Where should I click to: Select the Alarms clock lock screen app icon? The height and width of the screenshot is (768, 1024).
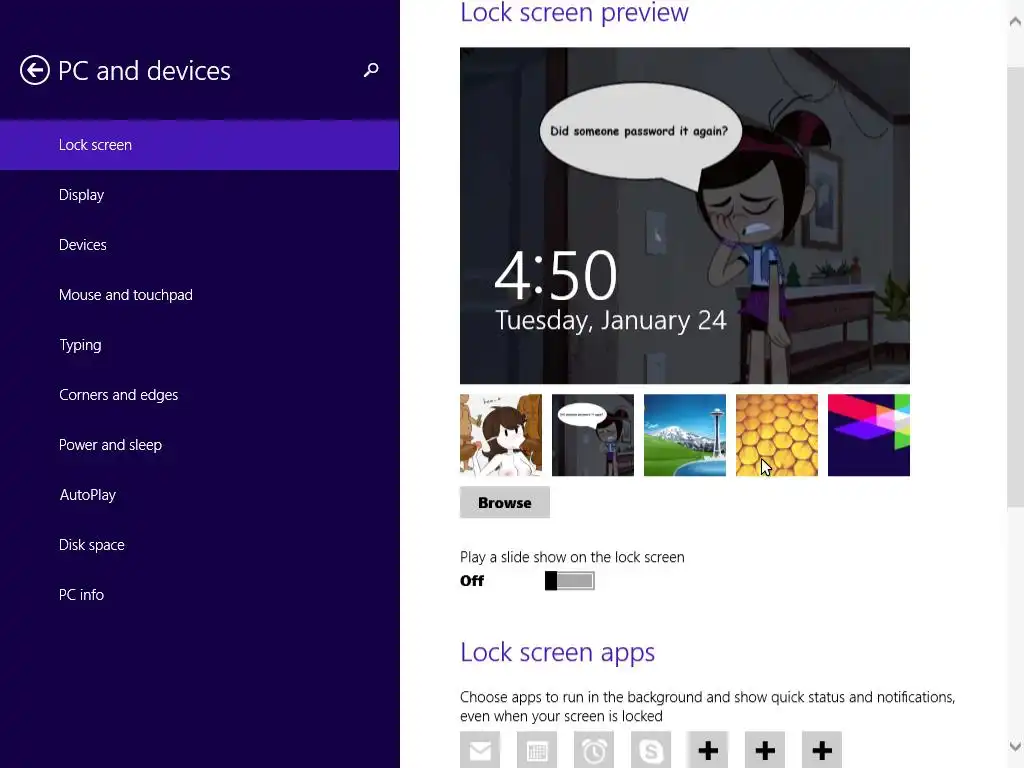coord(594,750)
